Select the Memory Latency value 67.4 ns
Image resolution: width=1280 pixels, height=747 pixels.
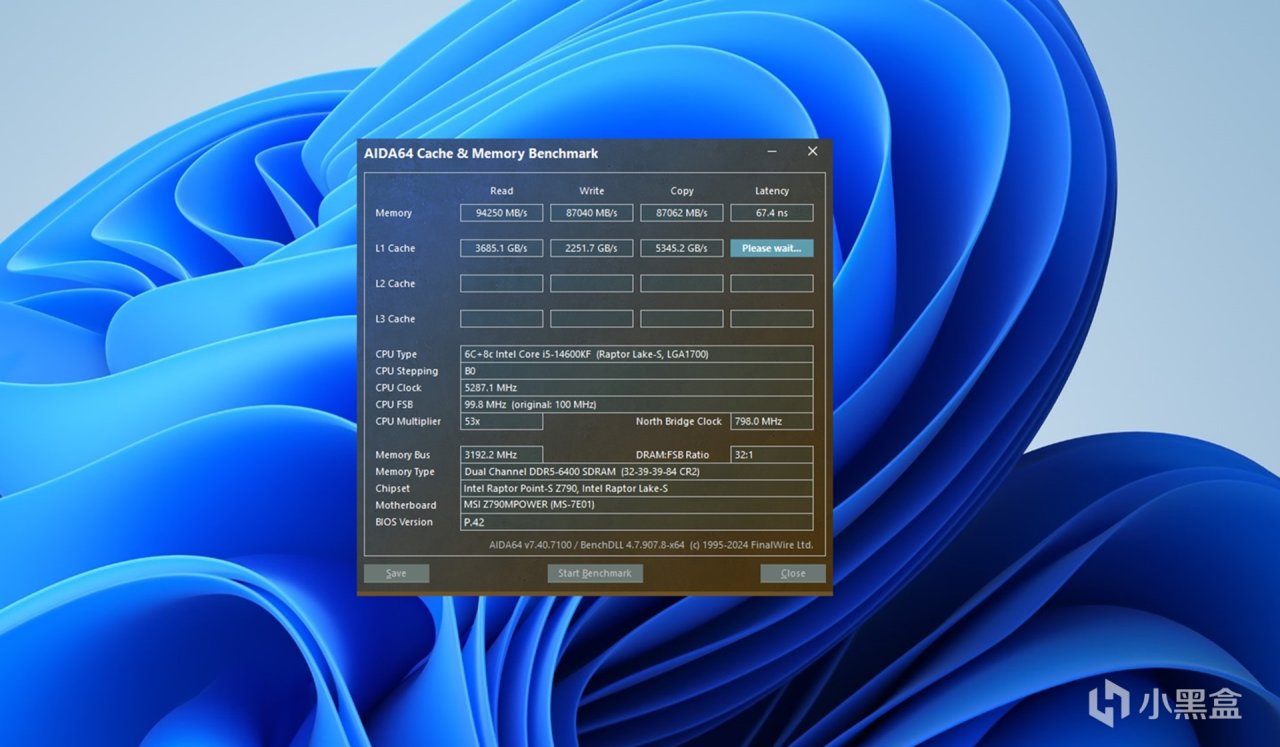pyautogui.click(x=772, y=213)
